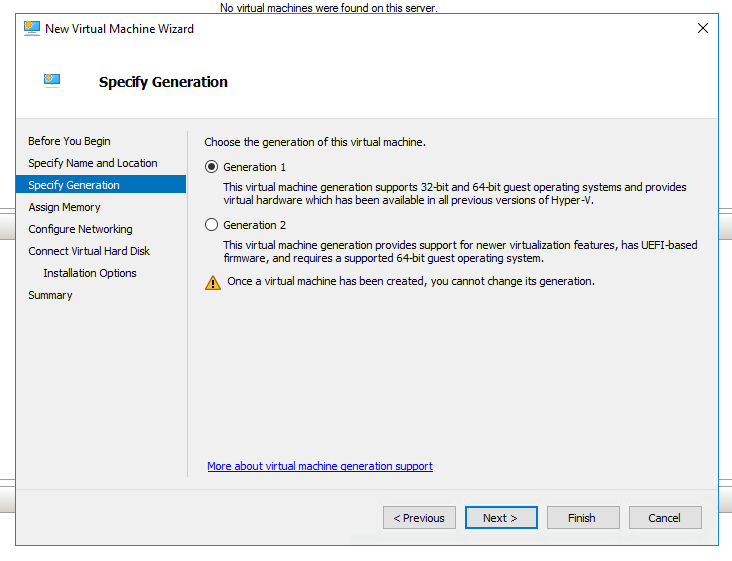The height and width of the screenshot is (561, 732).
Task: Jump to the Assign Memory step
Action: click(x=64, y=207)
